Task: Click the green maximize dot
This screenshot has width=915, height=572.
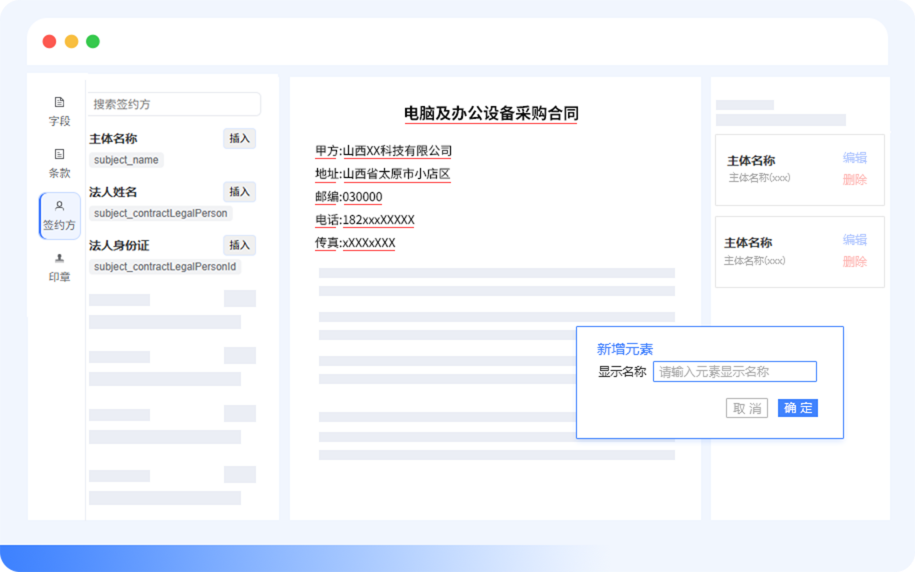Action: [x=93, y=41]
